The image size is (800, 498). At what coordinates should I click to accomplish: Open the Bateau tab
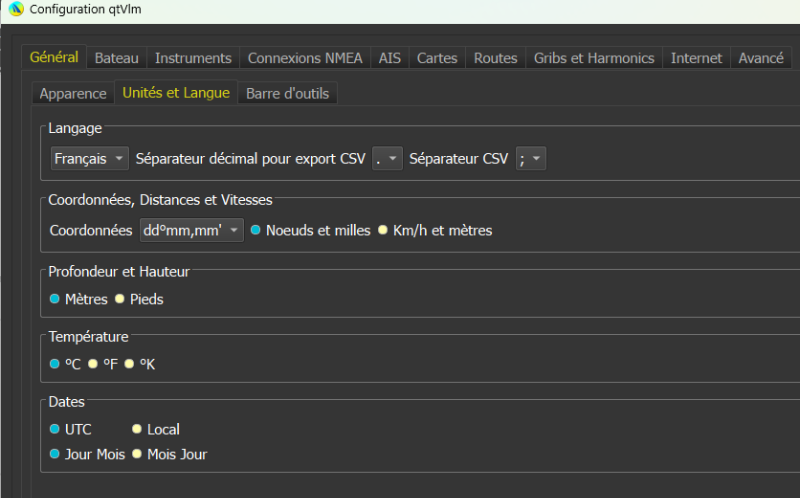[x=116, y=58]
